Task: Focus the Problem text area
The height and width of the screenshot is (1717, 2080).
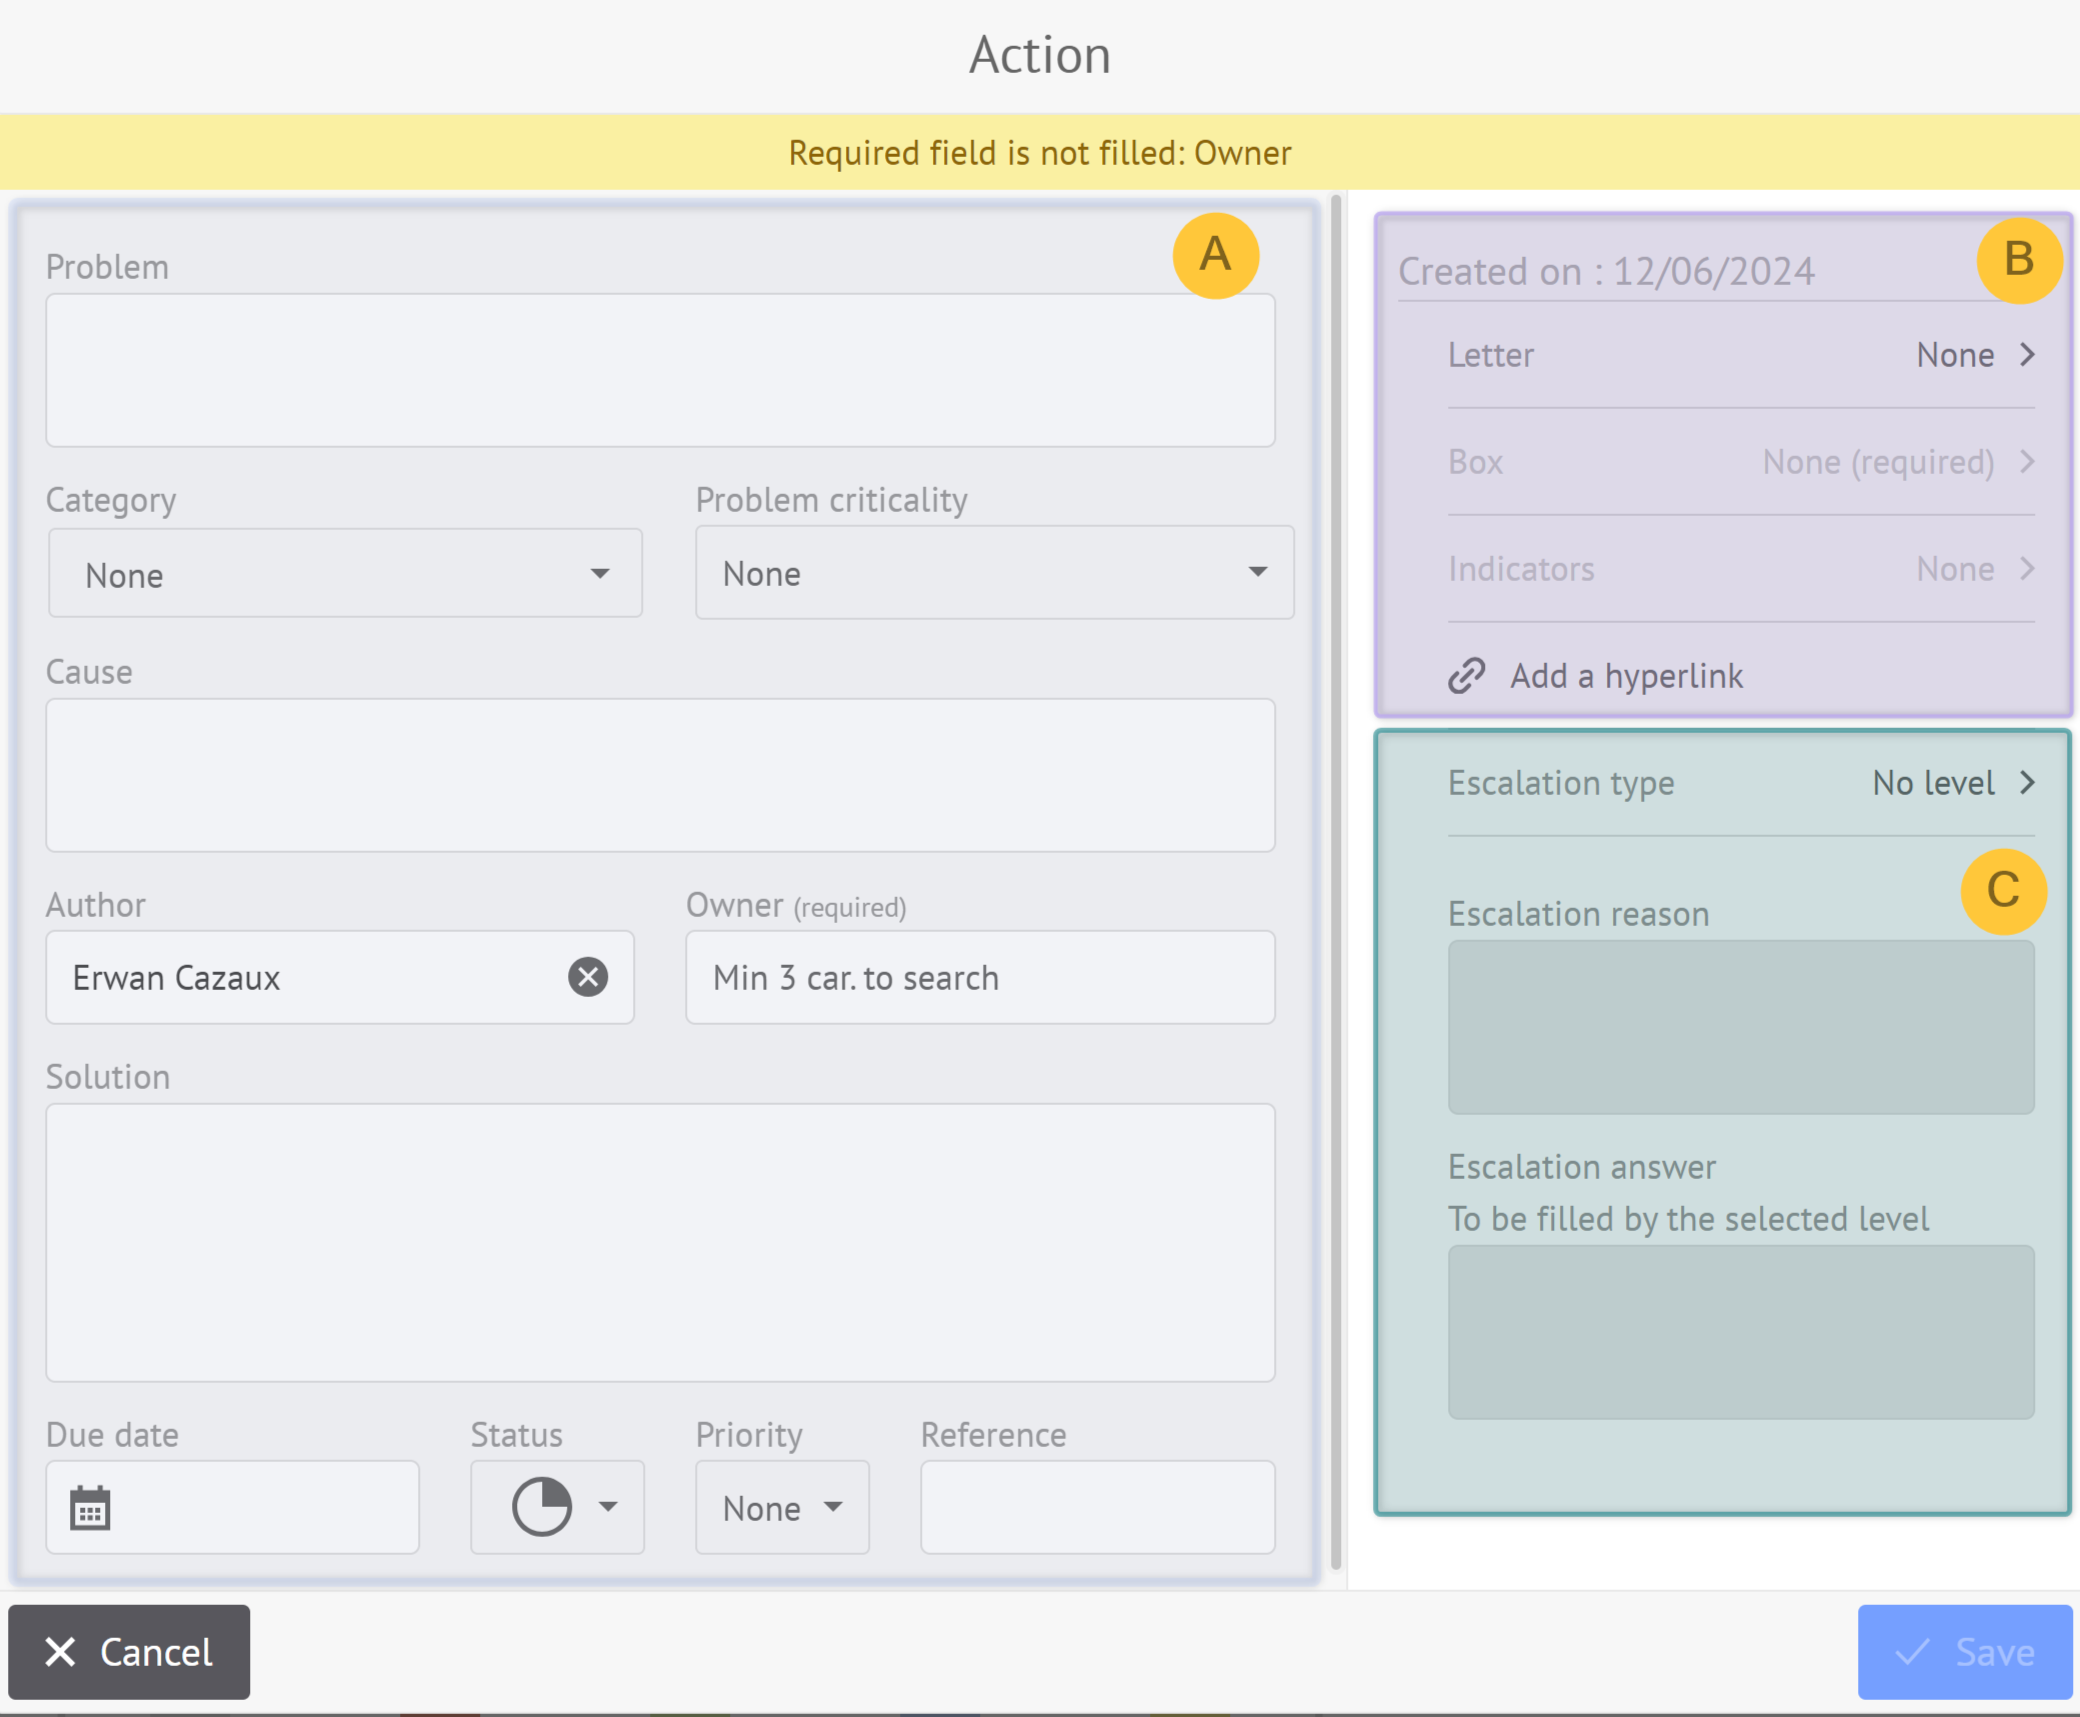Action: (x=660, y=370)
